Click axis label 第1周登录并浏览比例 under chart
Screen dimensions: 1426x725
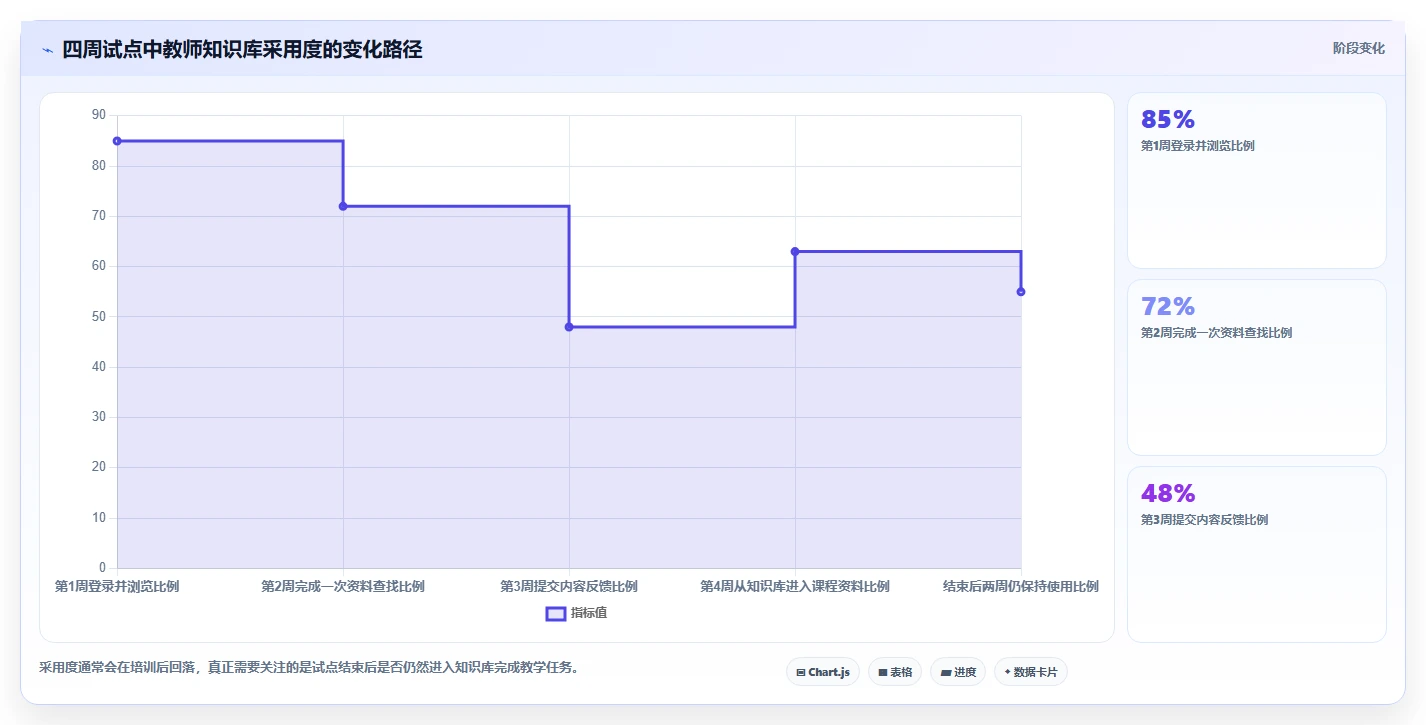(x=117, y=586)
